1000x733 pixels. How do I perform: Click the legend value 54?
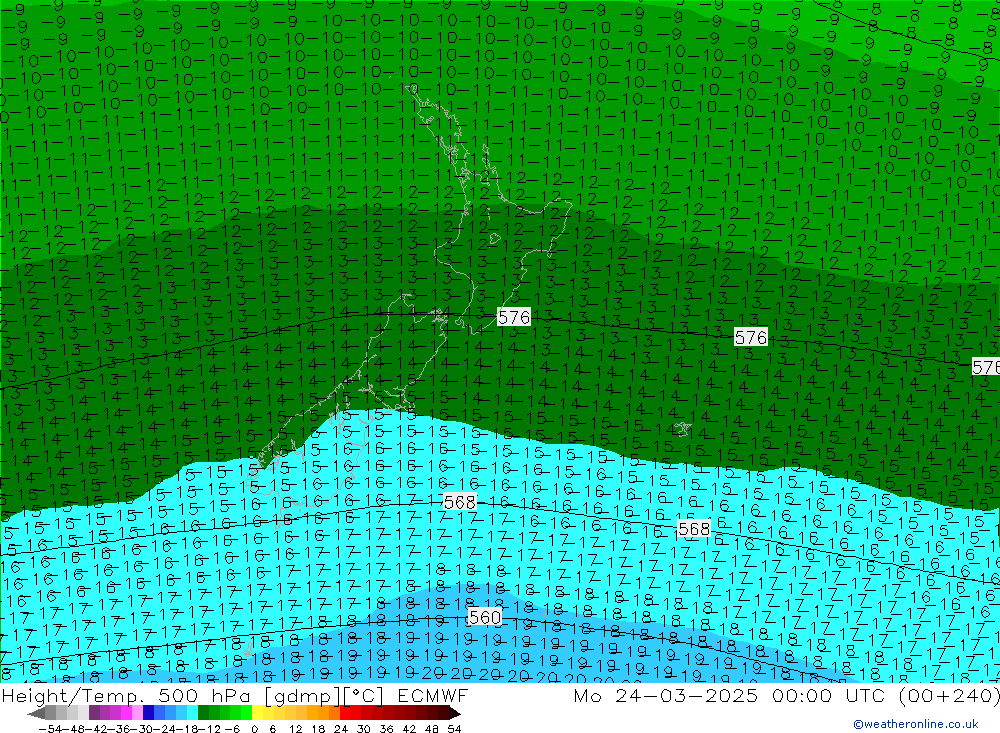coord(454,729)
